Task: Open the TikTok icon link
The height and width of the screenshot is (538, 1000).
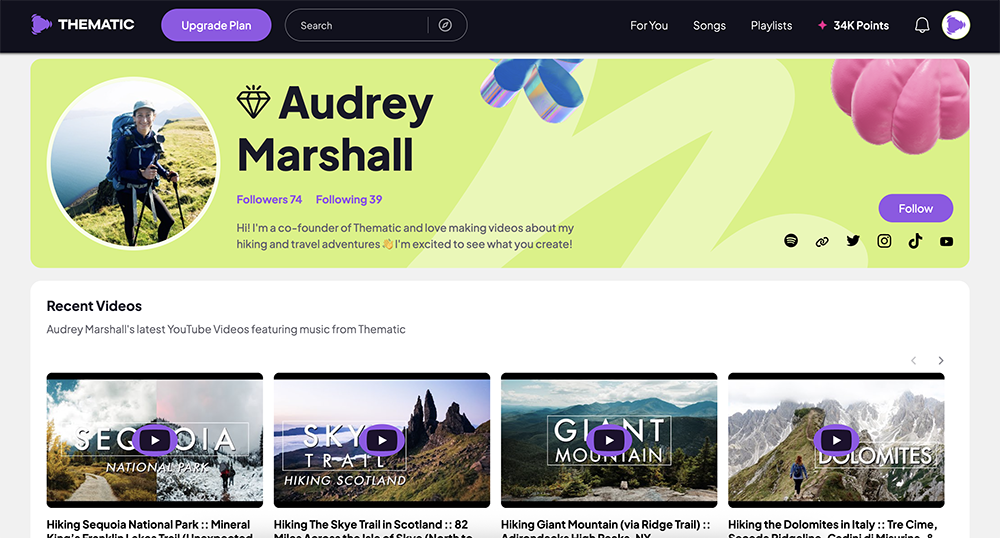Action: click(x=915, y=240)
